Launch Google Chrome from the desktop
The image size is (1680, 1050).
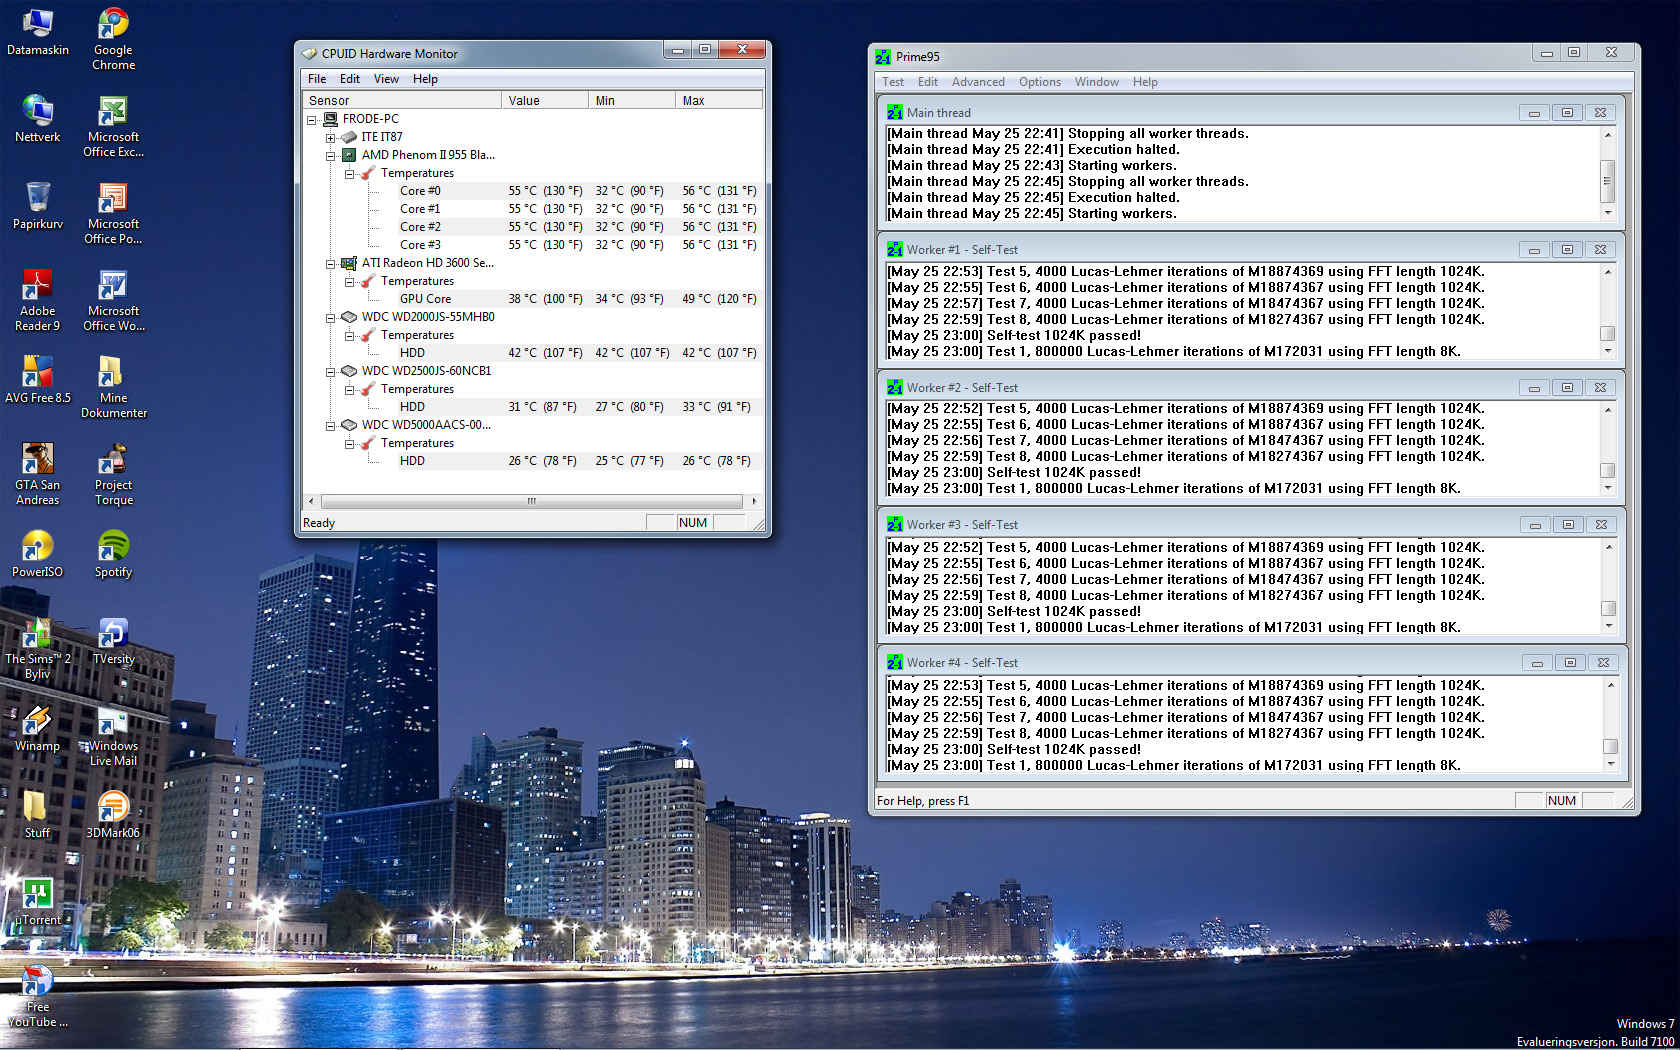[113, 39]
